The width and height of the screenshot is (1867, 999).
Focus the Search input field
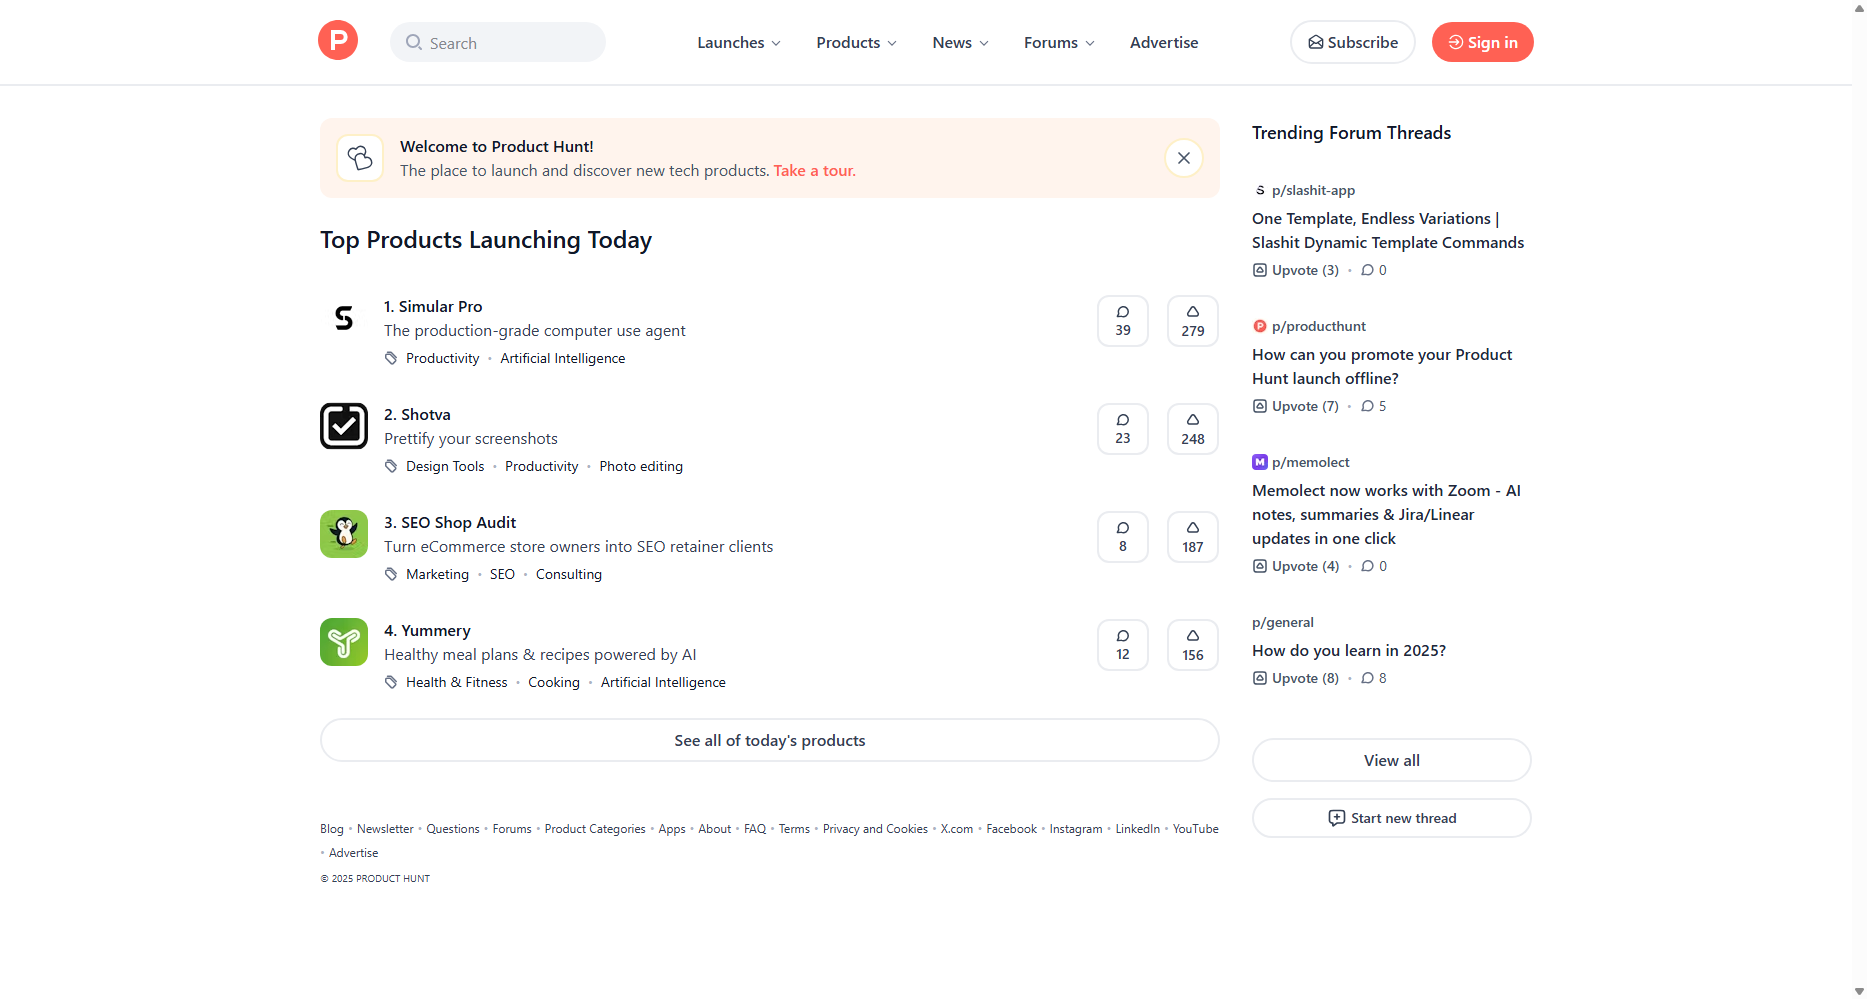[498, 42]
